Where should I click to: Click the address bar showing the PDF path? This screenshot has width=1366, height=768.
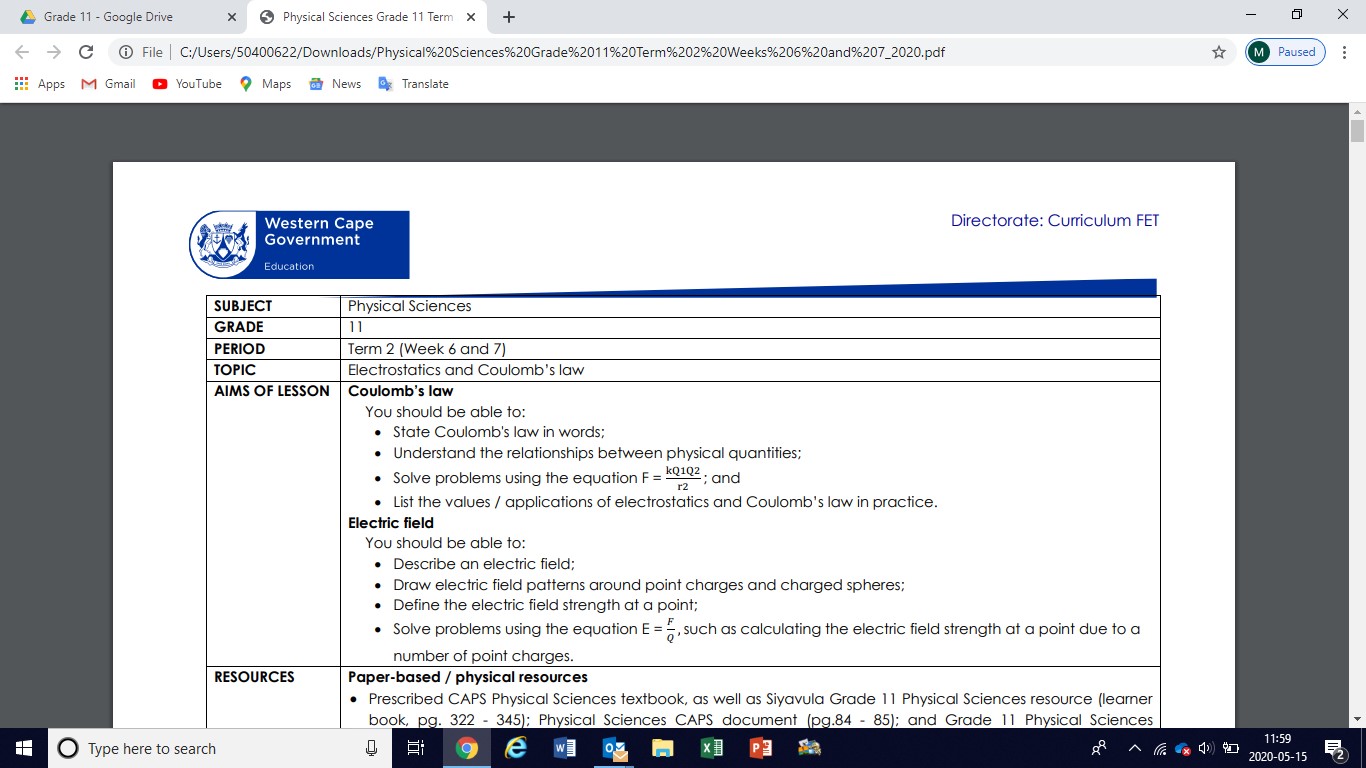pos(561,52)
